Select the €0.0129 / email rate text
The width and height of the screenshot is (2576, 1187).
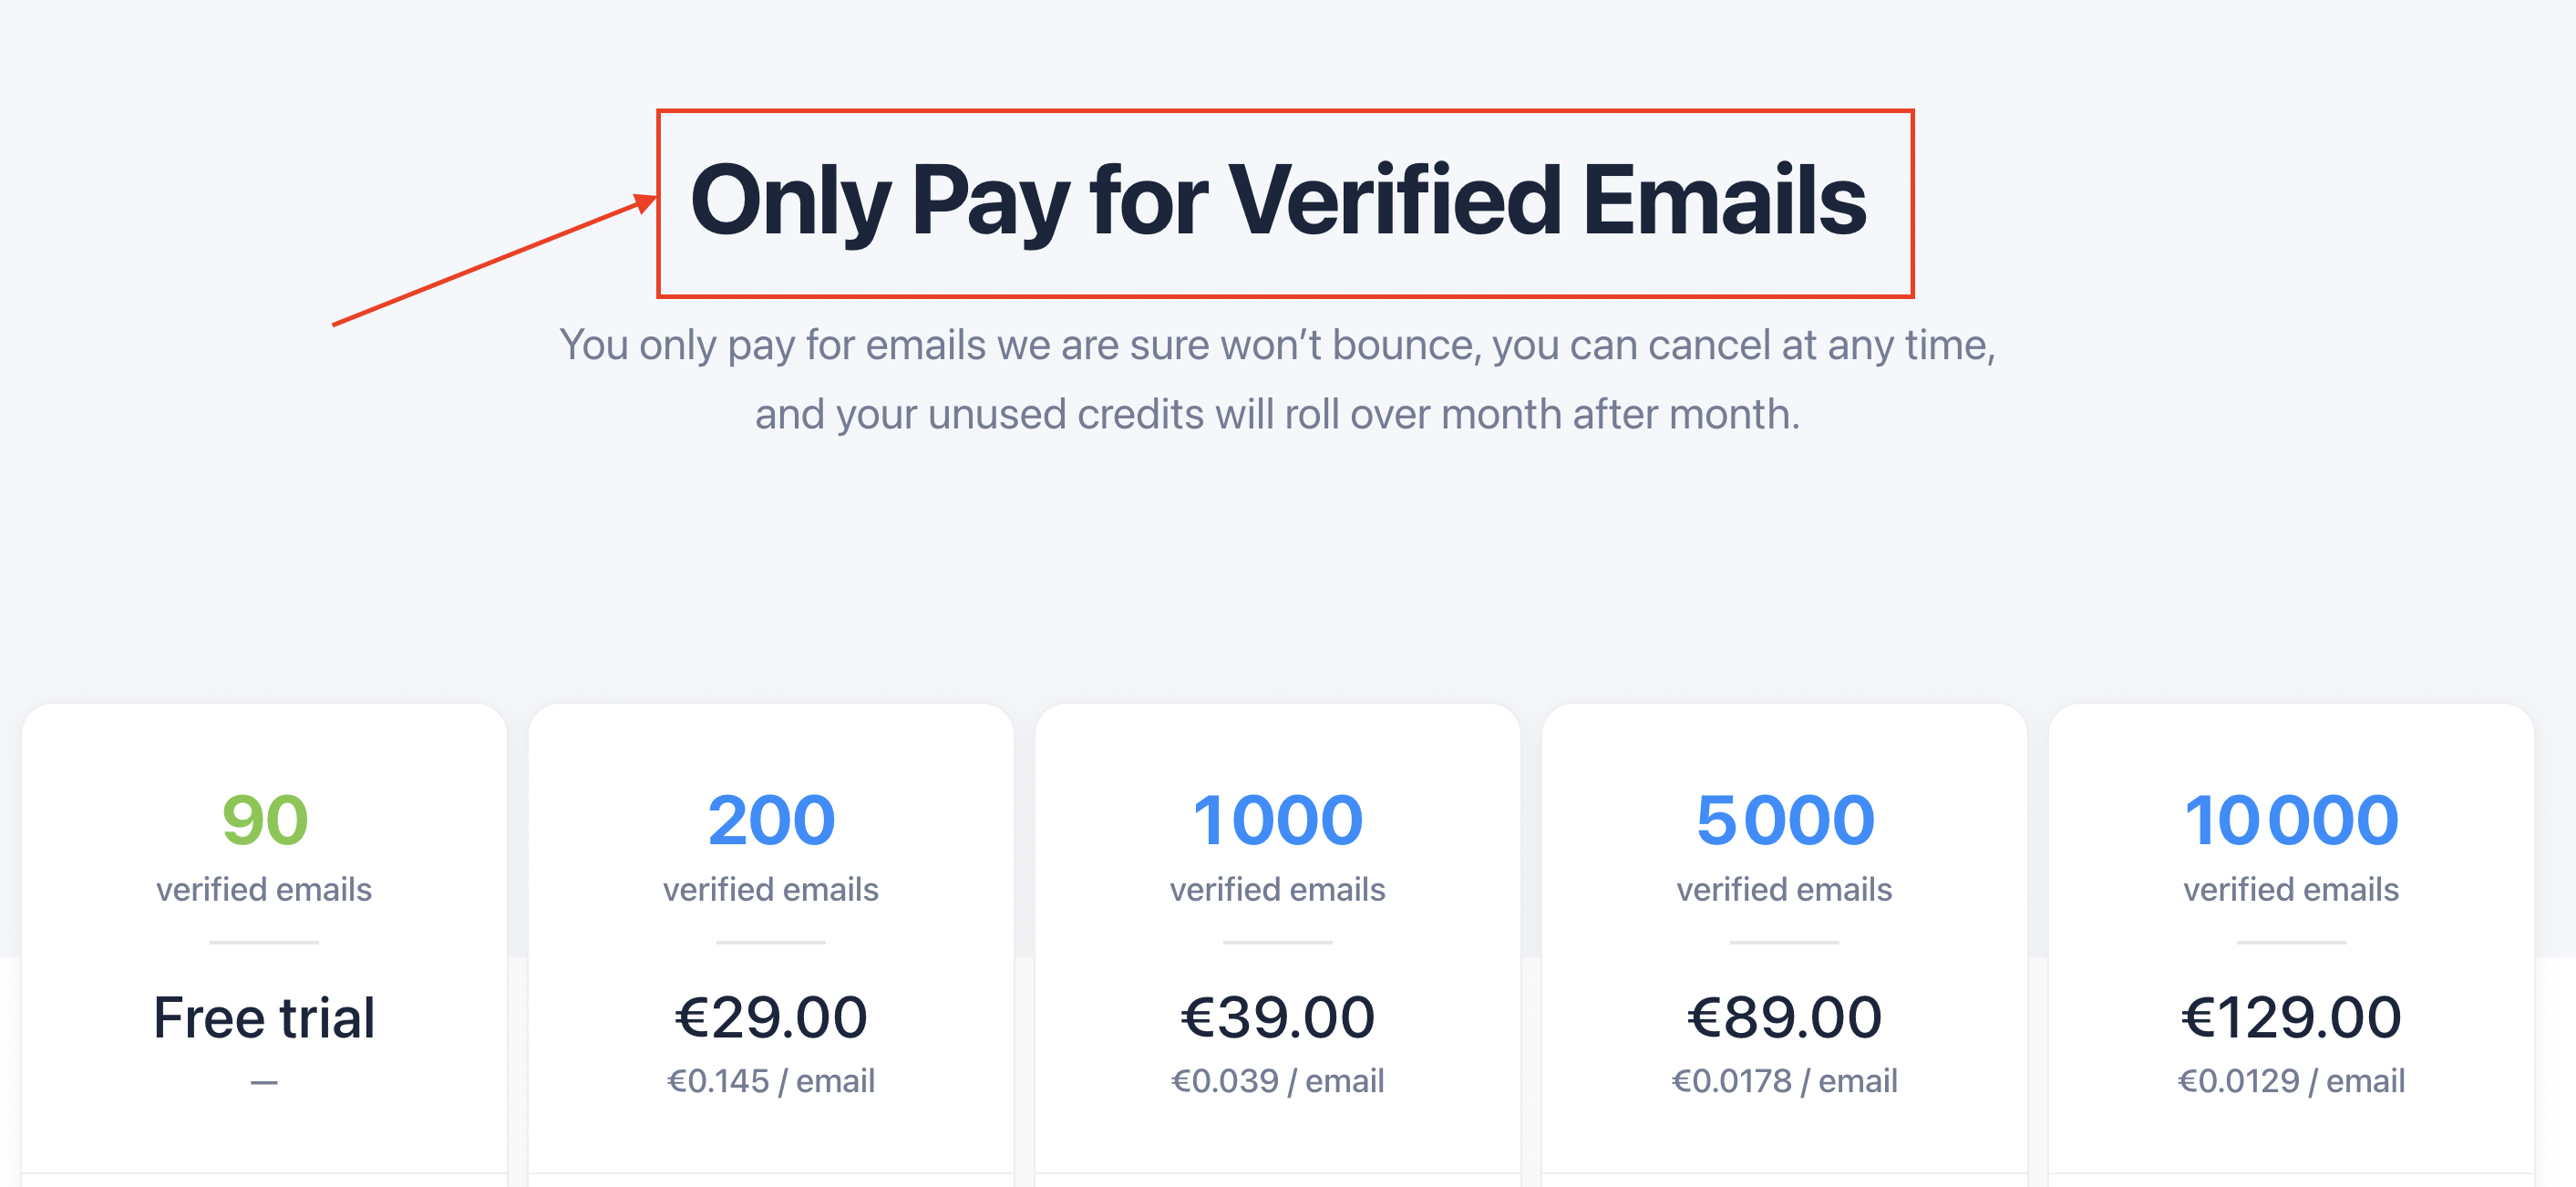point(2291,1081)
